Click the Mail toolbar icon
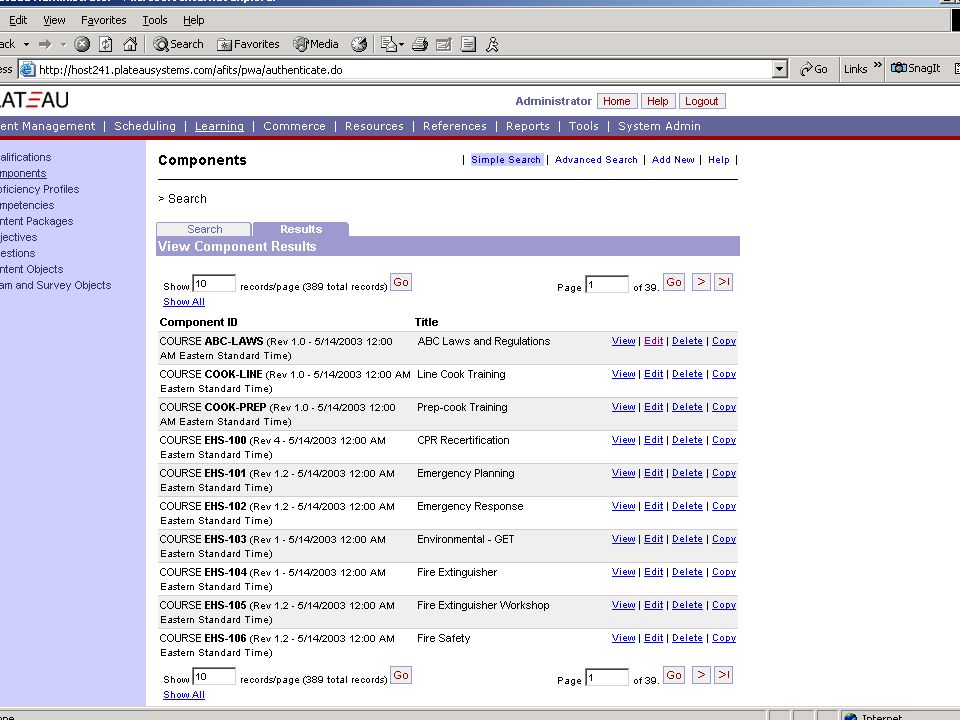 [x=388, y=44]
